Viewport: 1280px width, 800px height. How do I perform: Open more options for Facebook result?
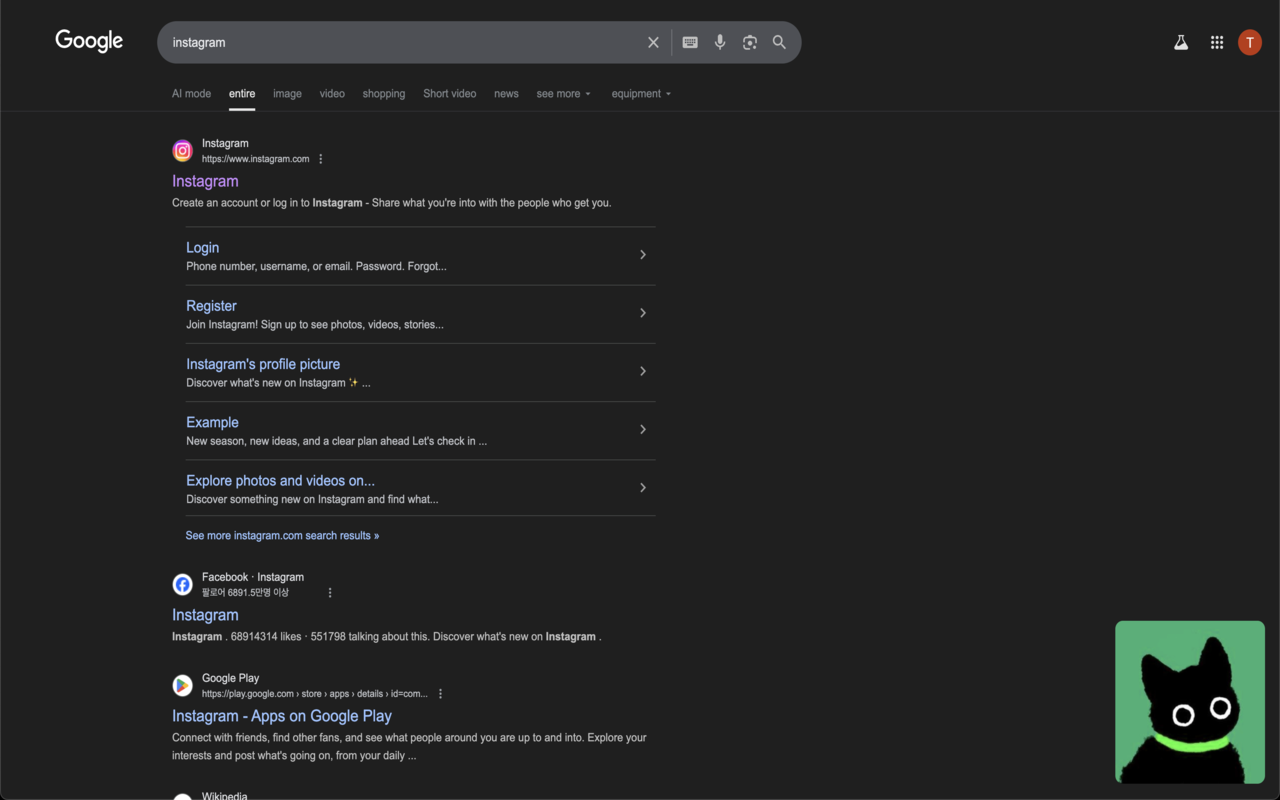(330, 593)
